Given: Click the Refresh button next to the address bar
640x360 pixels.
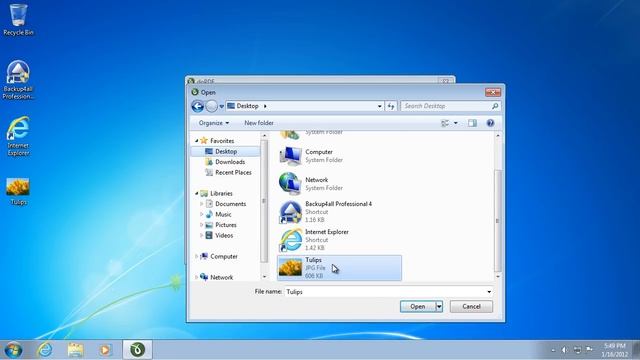Looking at the screenshot, I should click(391, 106).
